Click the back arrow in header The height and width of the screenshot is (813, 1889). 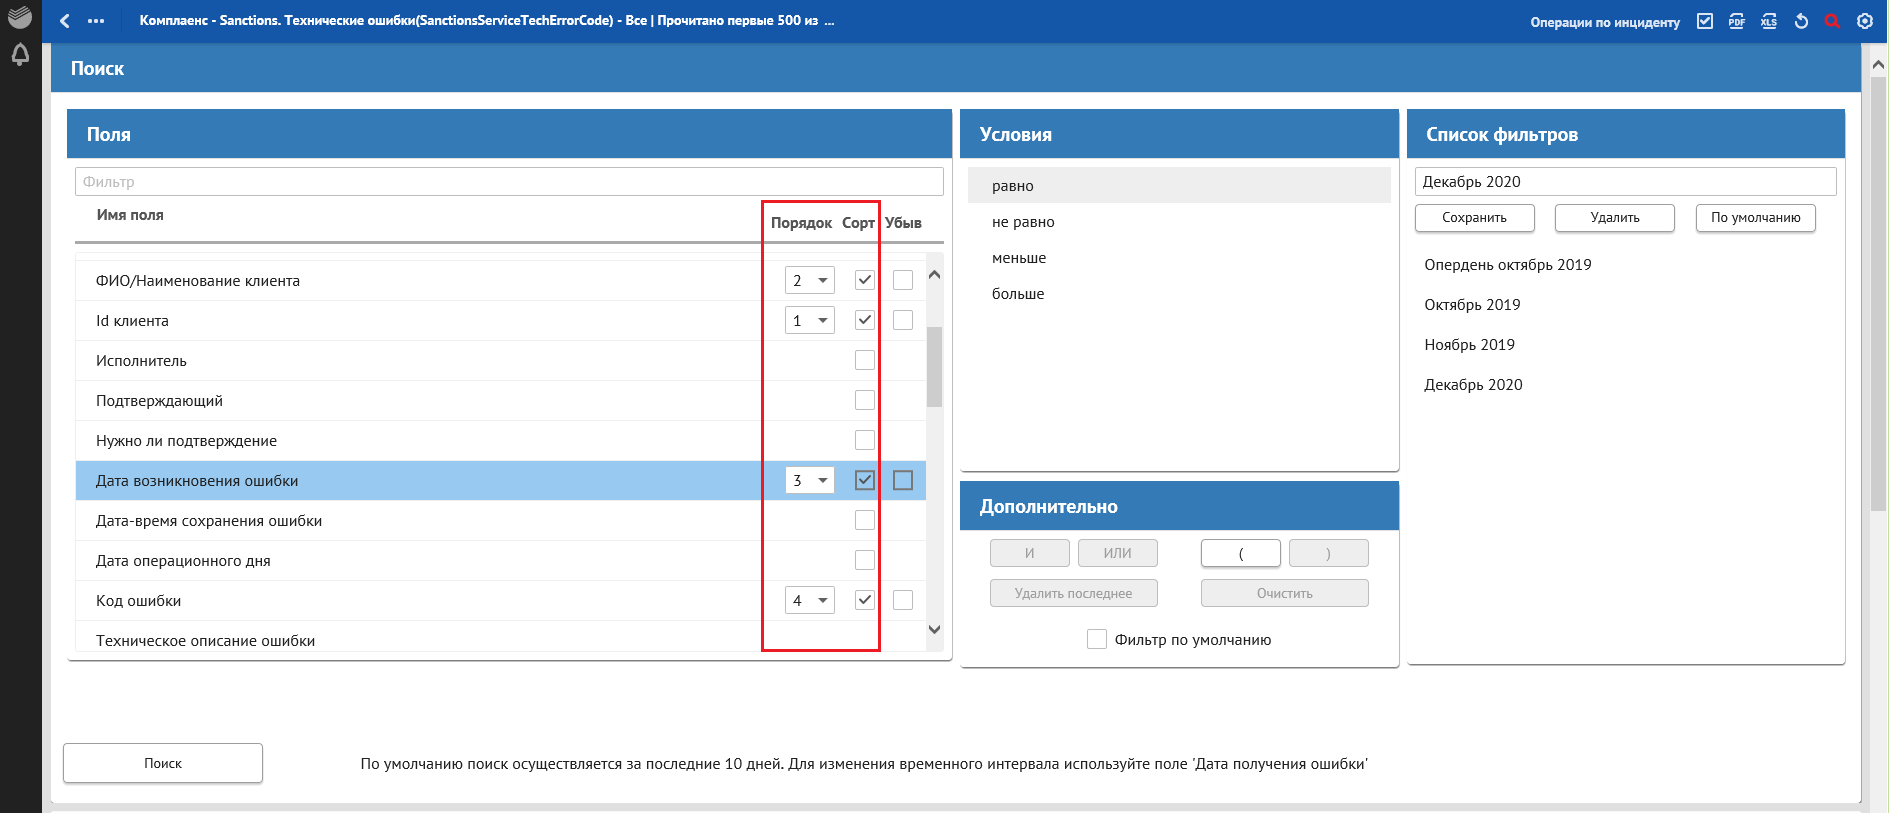pos(65,21)
